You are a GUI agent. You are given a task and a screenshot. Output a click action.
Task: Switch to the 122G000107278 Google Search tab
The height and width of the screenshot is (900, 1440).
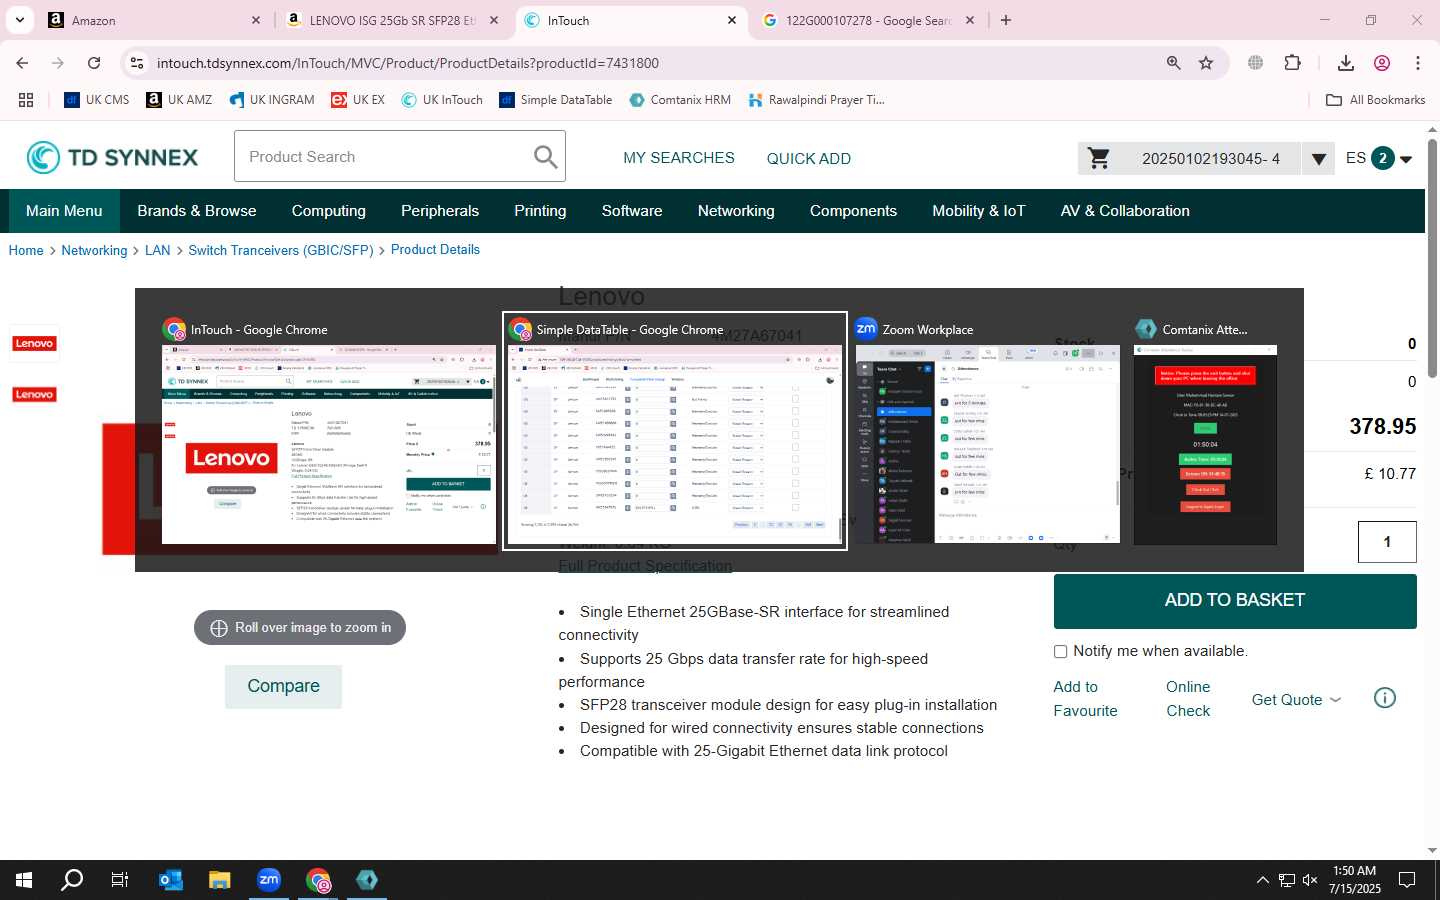click(868, 20)
